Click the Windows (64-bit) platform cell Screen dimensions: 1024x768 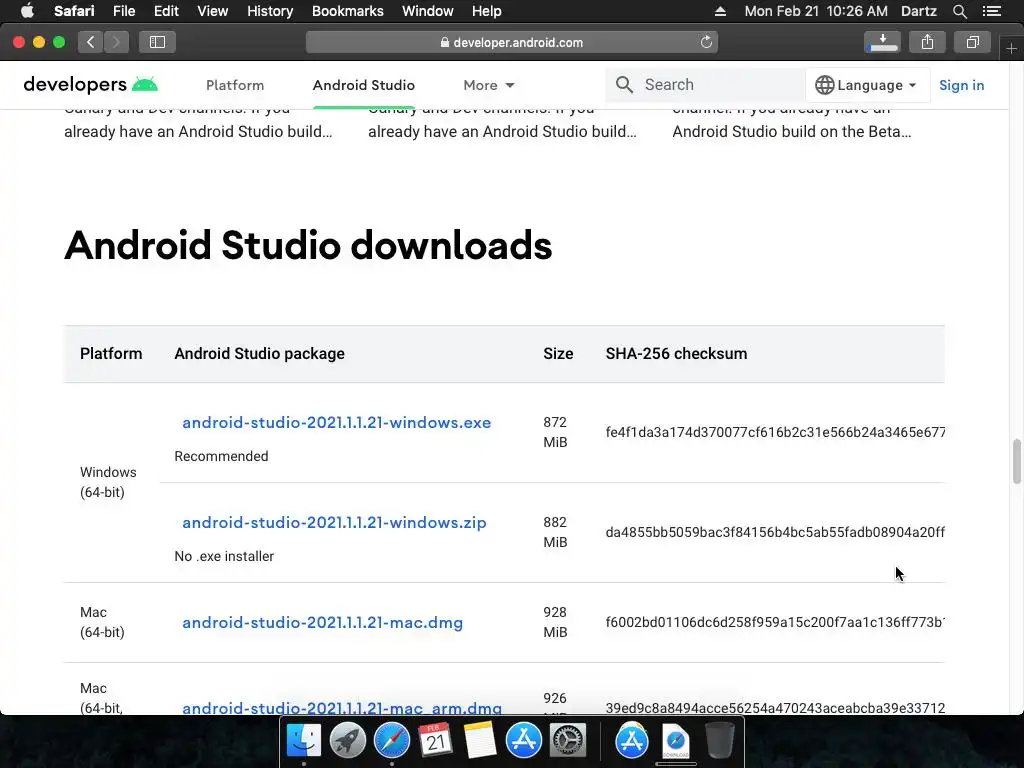(108, 482)
